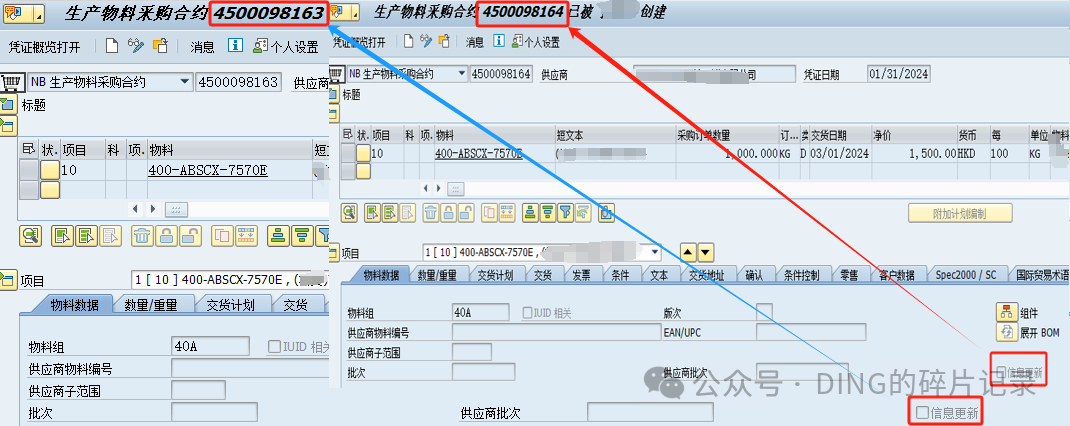Viewport: 1070px width, 426px height.
Task: Click previous item up-arrow in 4500098164 window
Action: [x=689, y=253]
